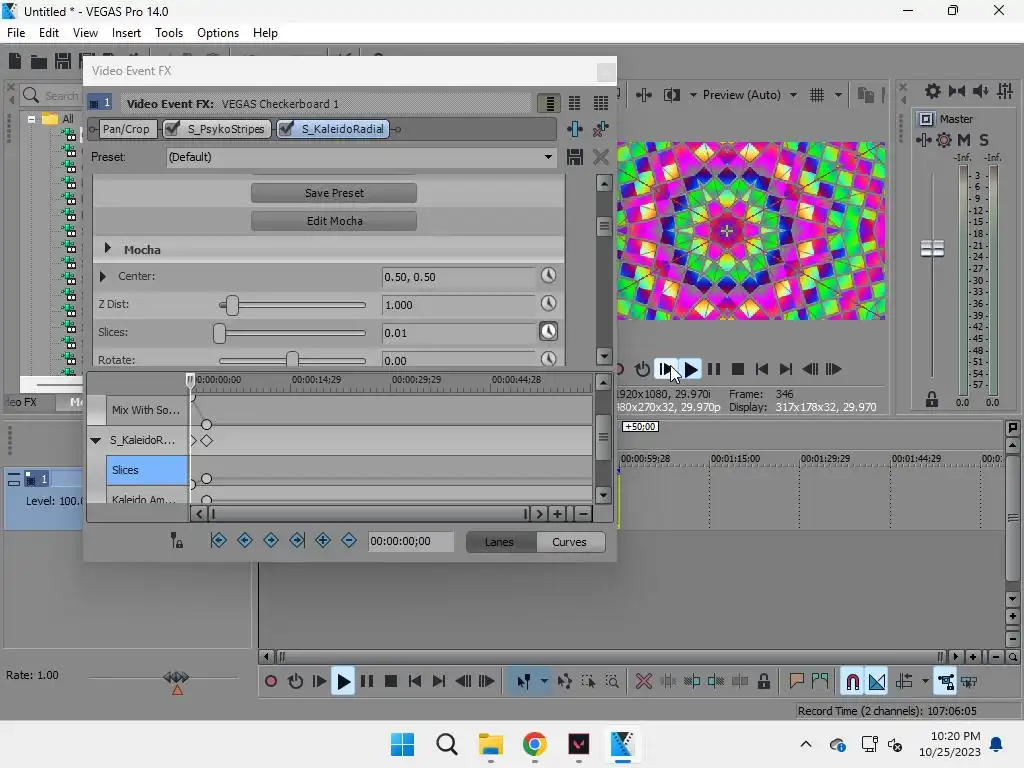
Task: Click the Slices slider handle
Action: pyautogui.click(x=219, y=333)
